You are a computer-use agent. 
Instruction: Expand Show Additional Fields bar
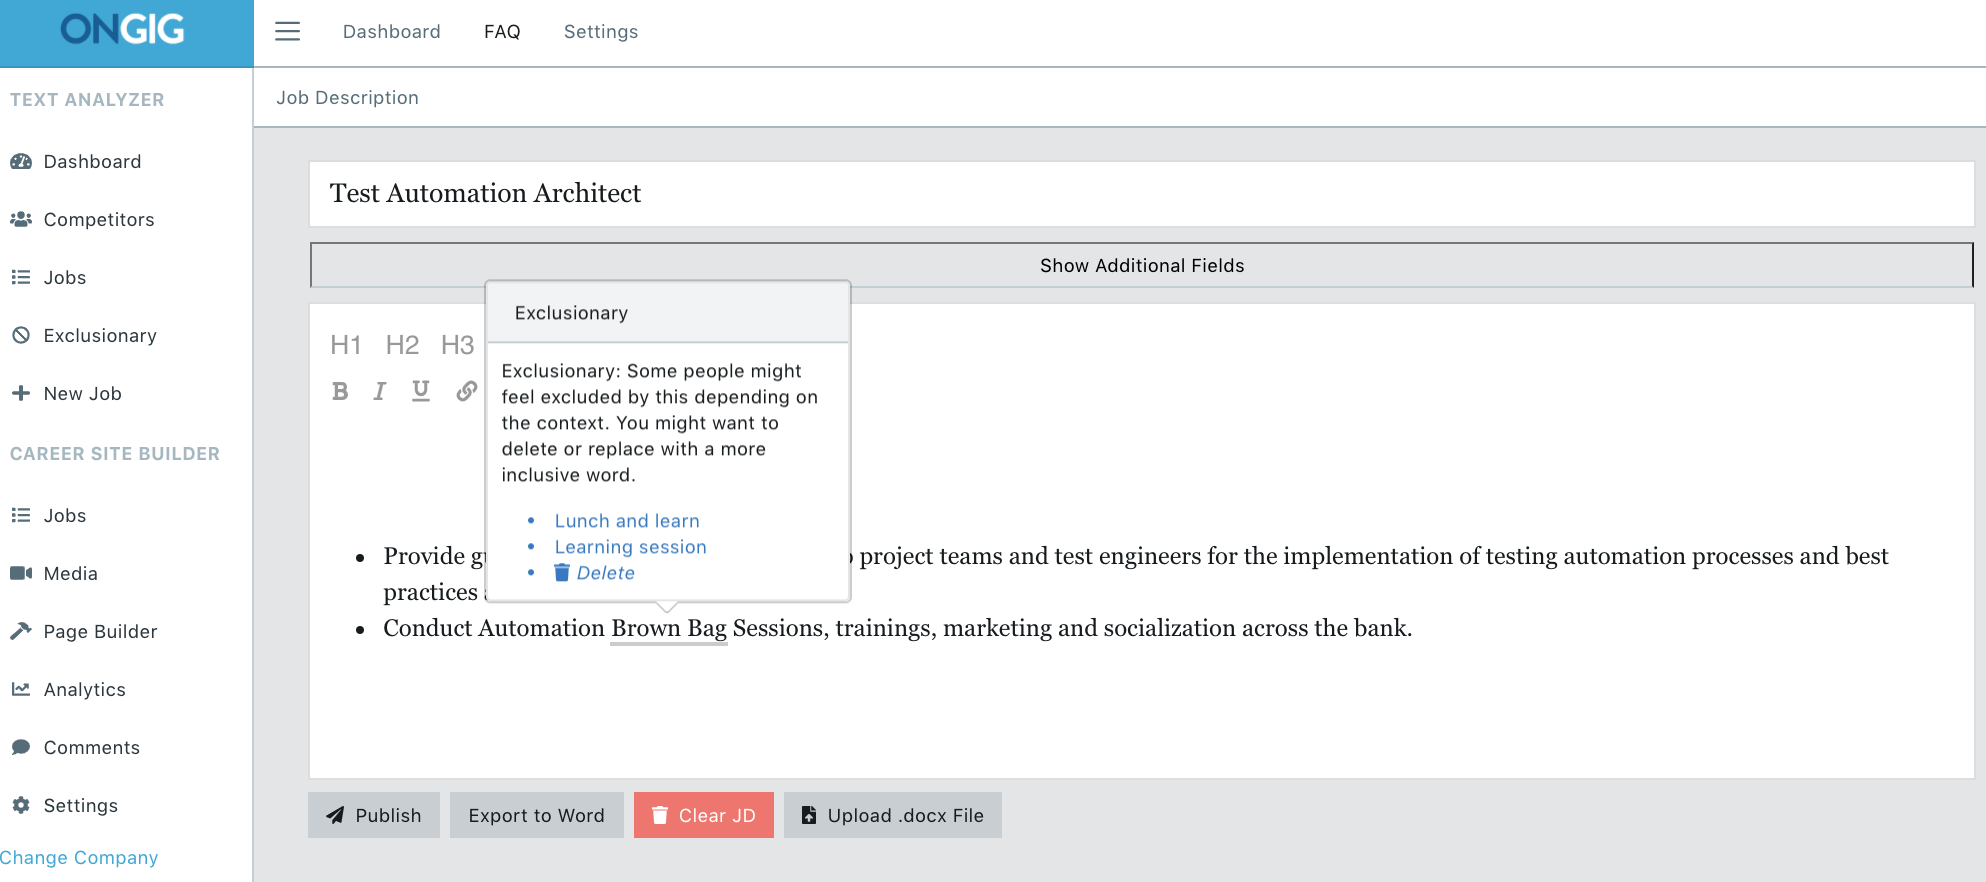[1141, 265]
